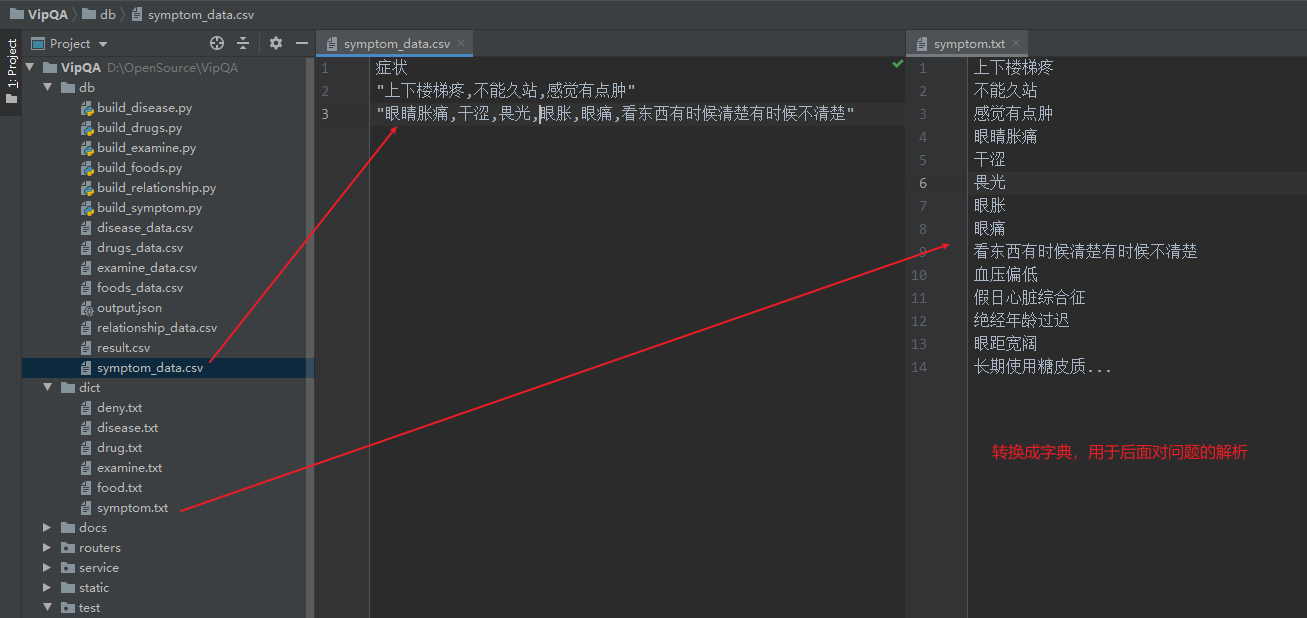Select symptom.txt in project tree
Image resolution: width=1307 pixels, height=618 pixels.
(132, 508)
